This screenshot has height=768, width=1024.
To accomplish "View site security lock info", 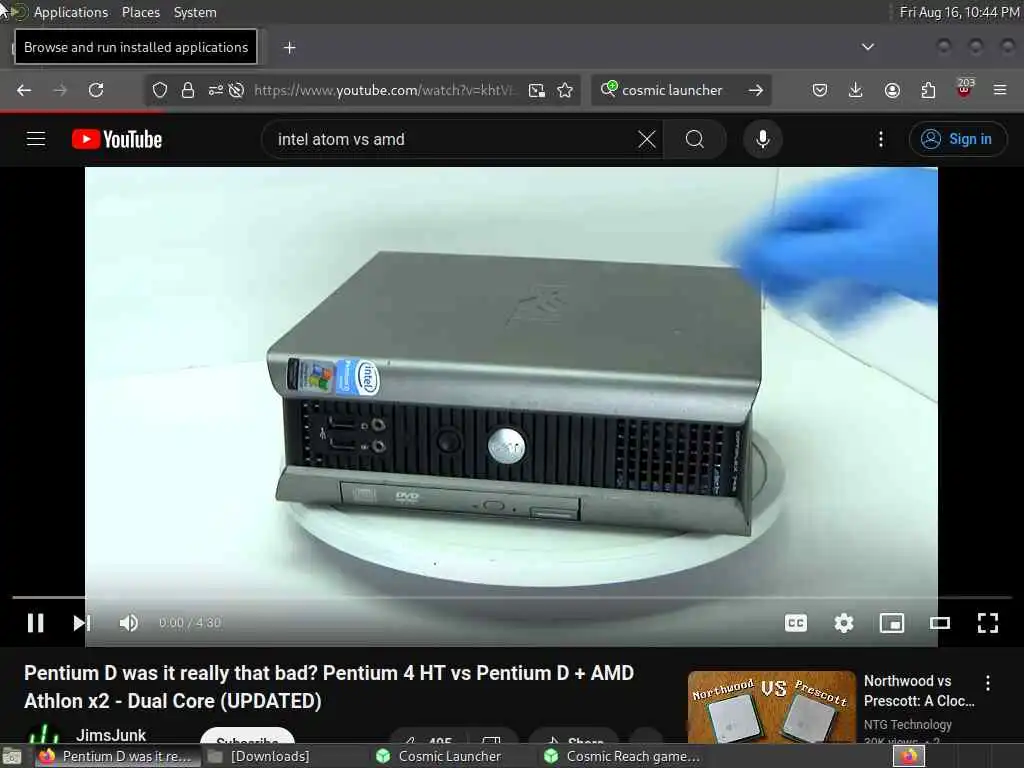I will [x=188, y=90].
